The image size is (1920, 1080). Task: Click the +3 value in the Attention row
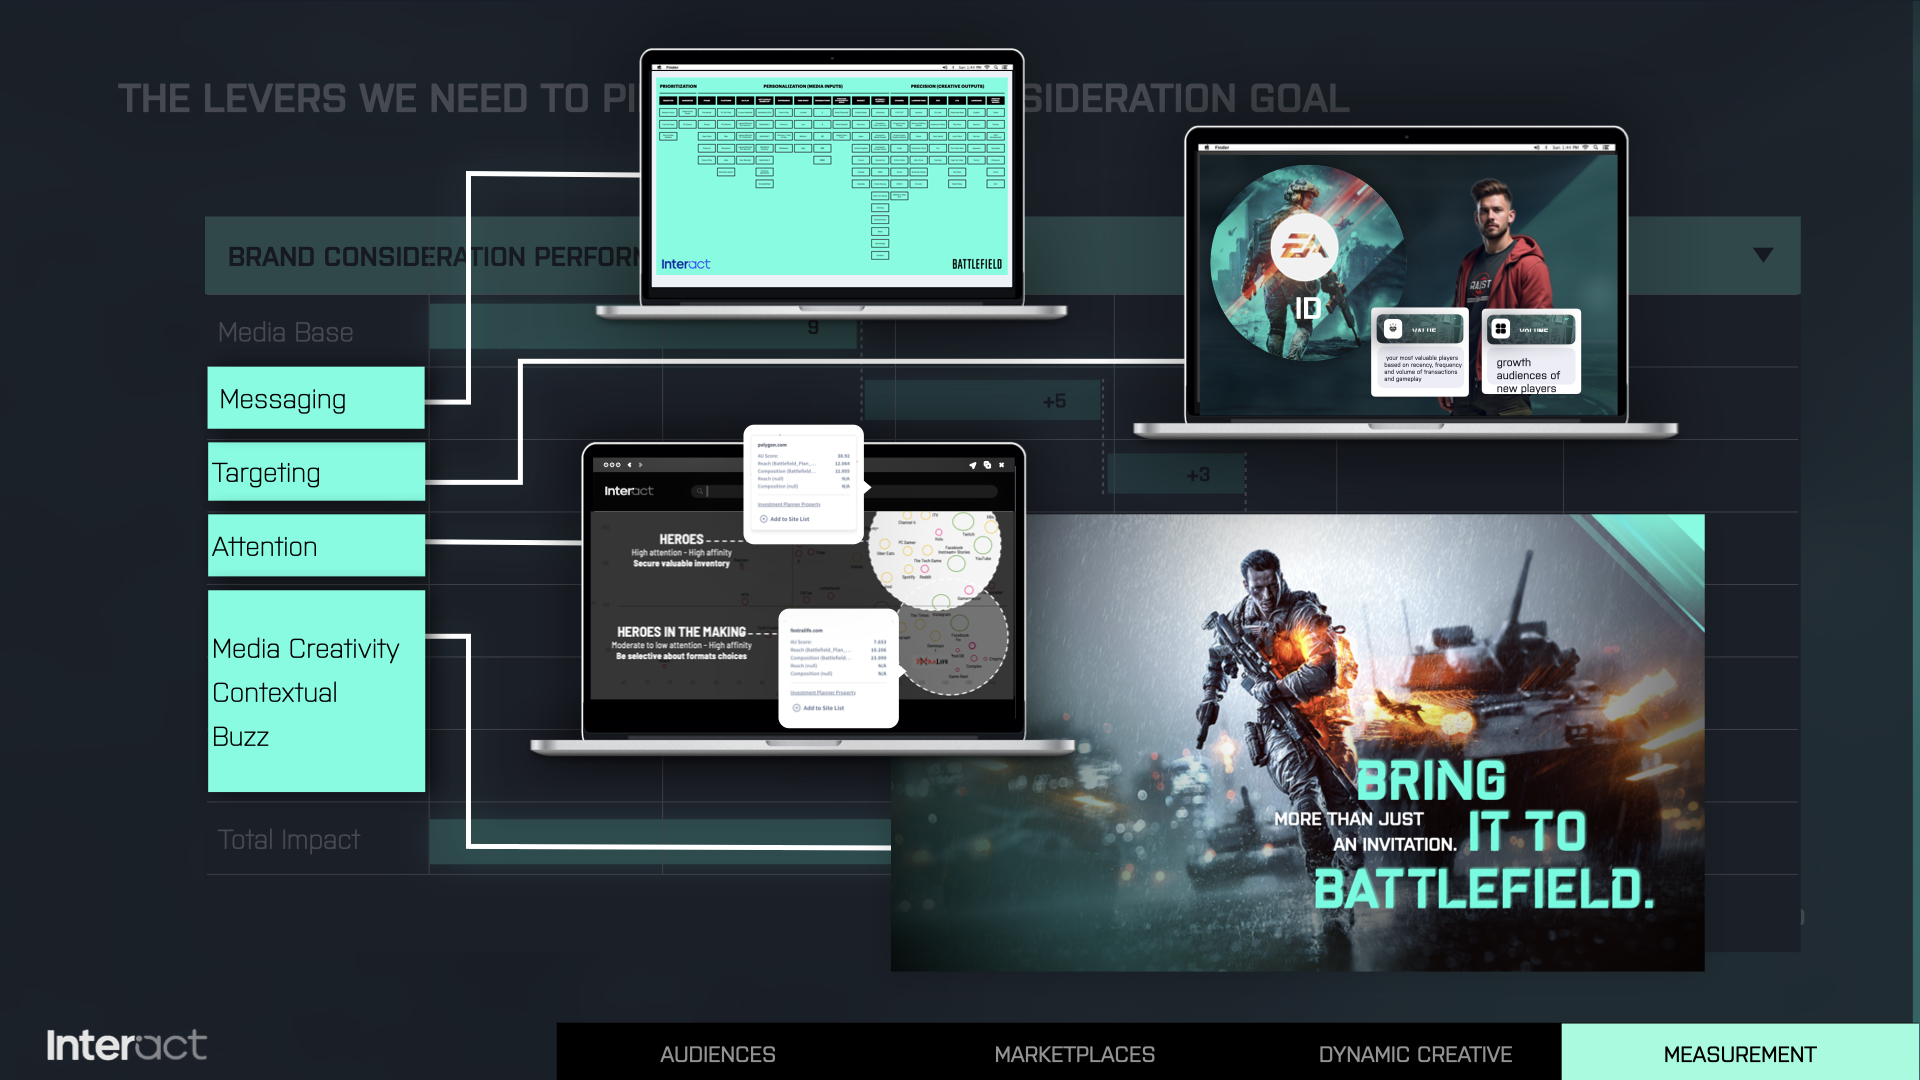click(1198, 474)
